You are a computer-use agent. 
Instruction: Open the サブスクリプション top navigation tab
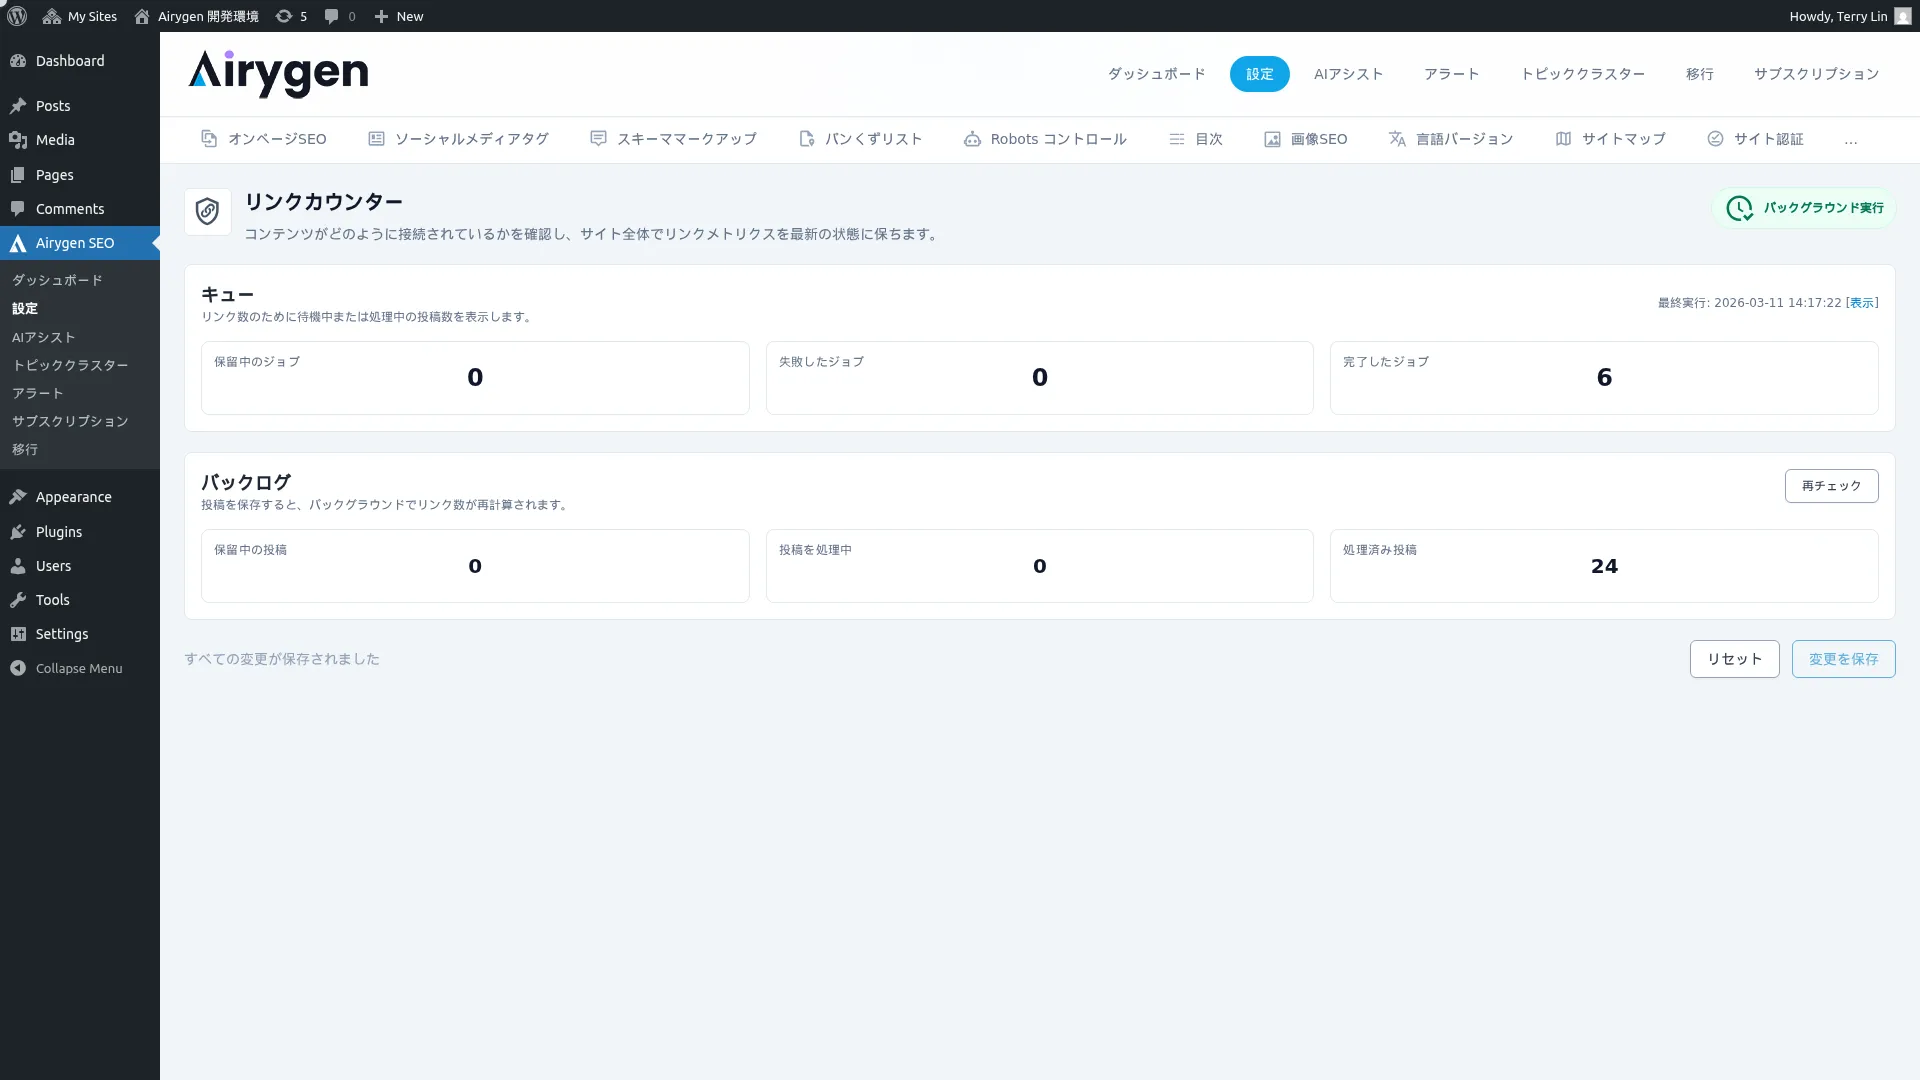click(x=1817, y=74)
